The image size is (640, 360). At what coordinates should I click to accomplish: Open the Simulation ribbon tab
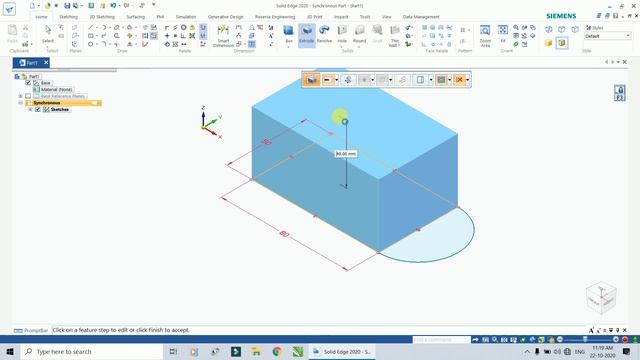point(186,17)
